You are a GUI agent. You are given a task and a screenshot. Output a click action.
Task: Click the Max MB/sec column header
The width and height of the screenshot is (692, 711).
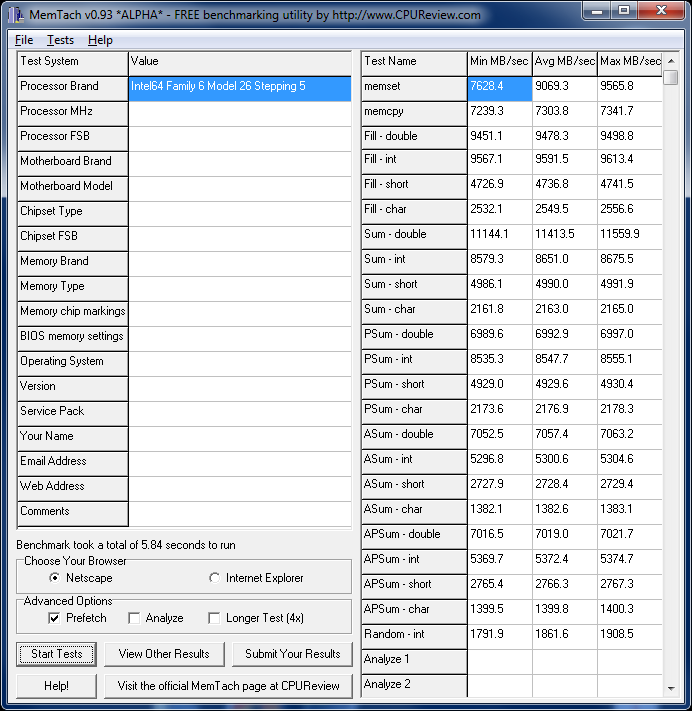tap(630, 63)
